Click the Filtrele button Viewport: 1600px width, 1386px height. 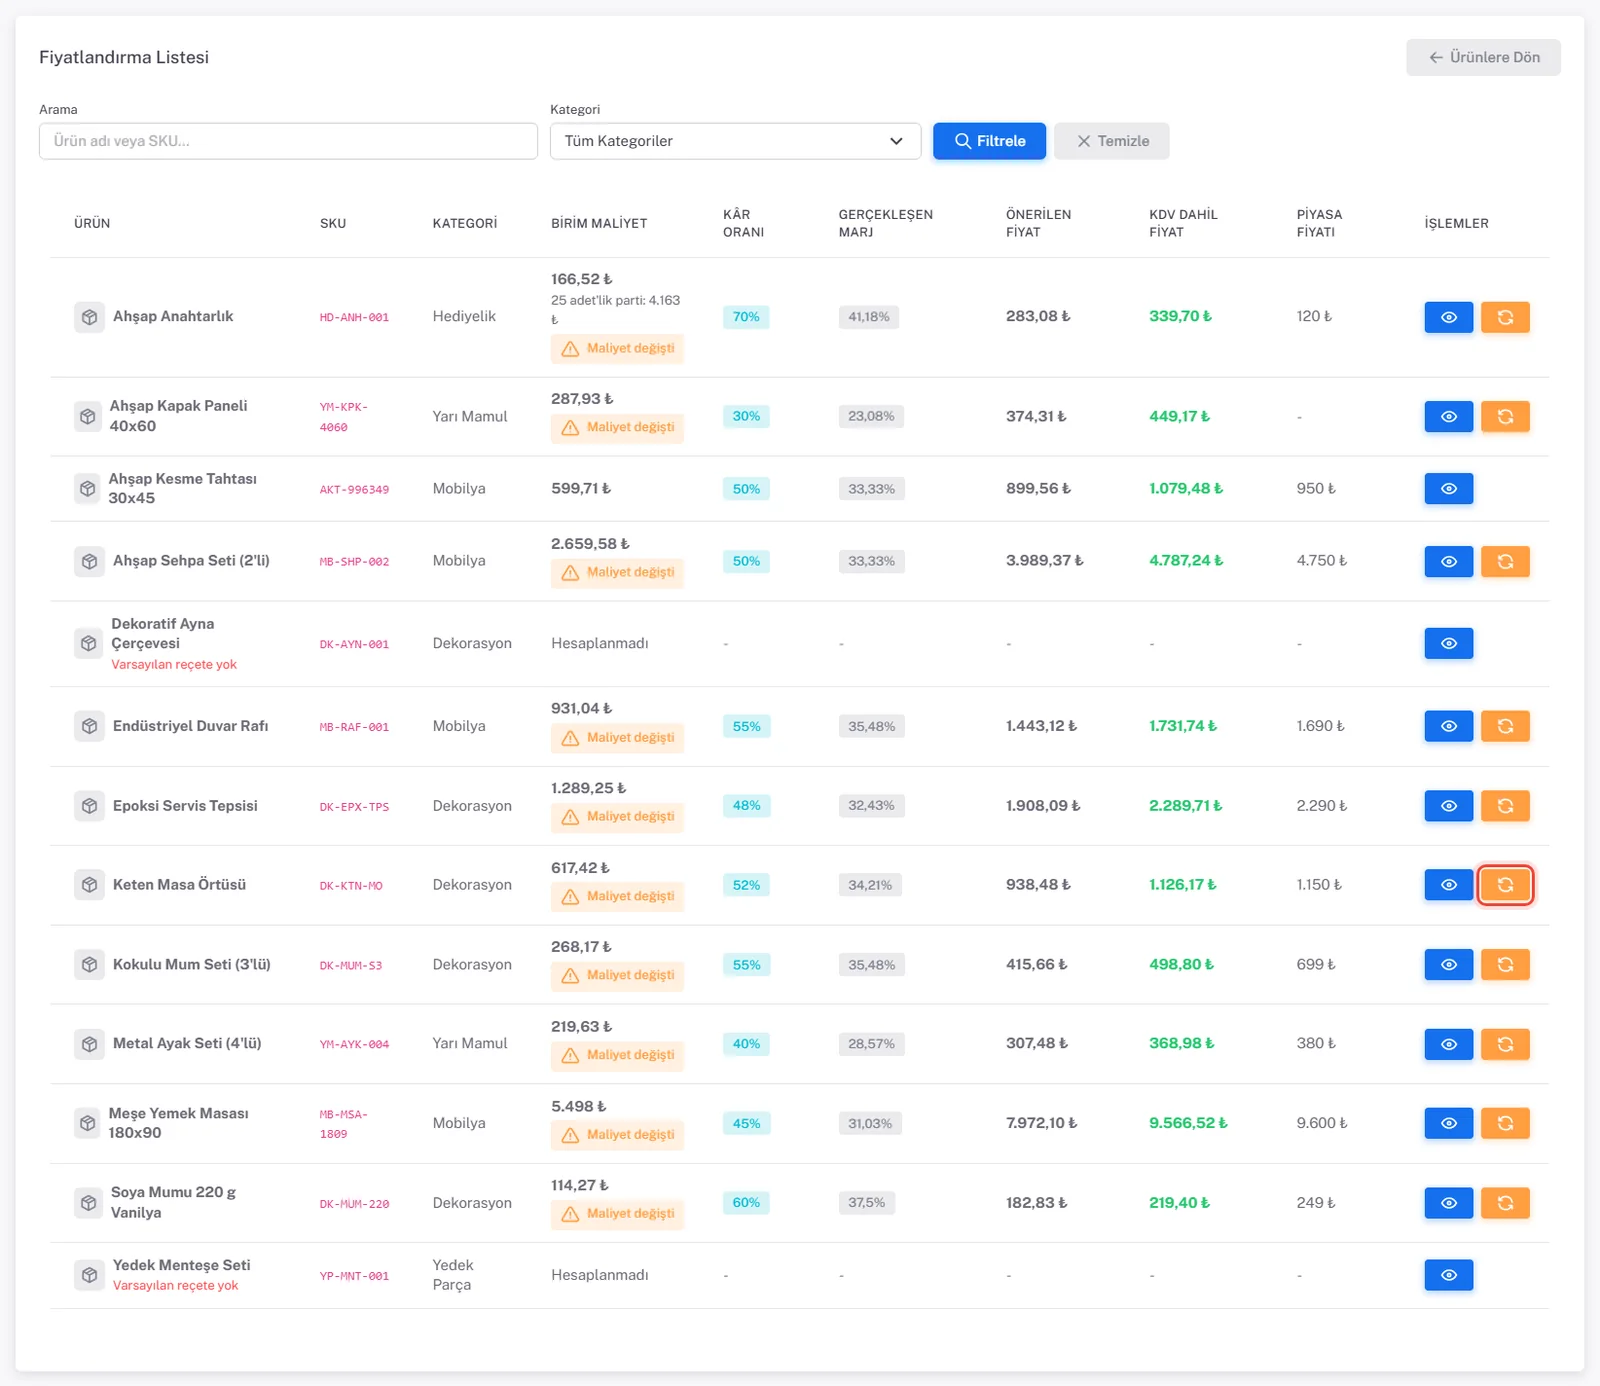point(989,141)
